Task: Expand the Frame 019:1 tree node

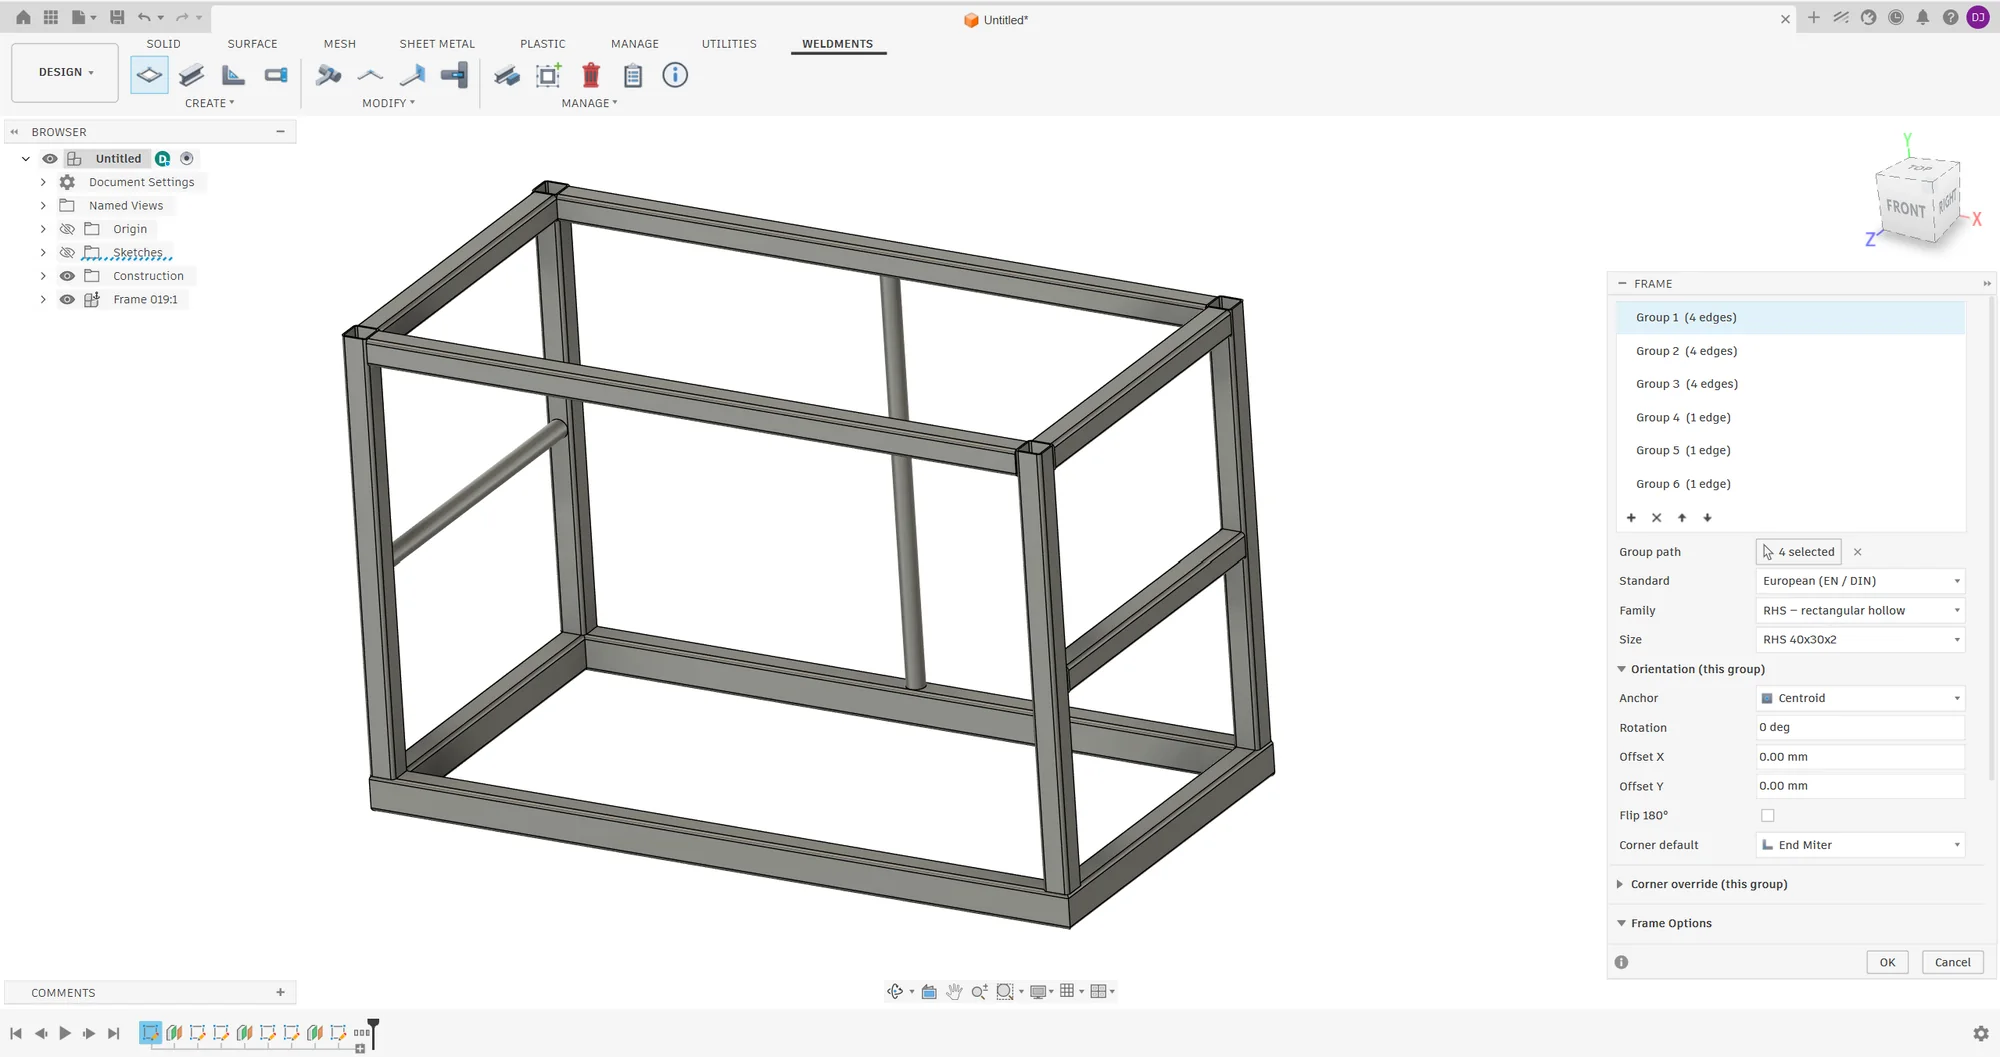Action: pos(43,299)
